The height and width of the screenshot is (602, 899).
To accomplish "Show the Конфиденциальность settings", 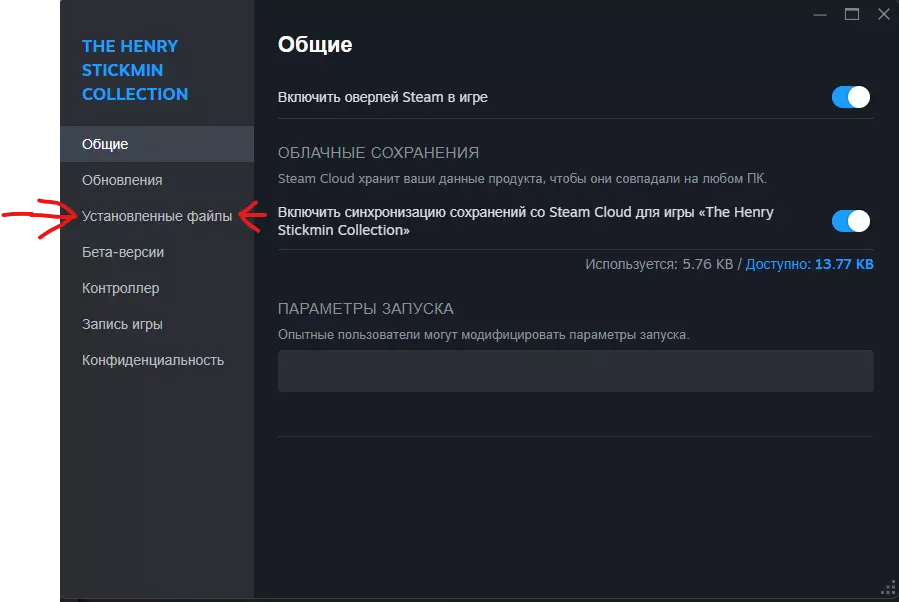I will (153, 360).
